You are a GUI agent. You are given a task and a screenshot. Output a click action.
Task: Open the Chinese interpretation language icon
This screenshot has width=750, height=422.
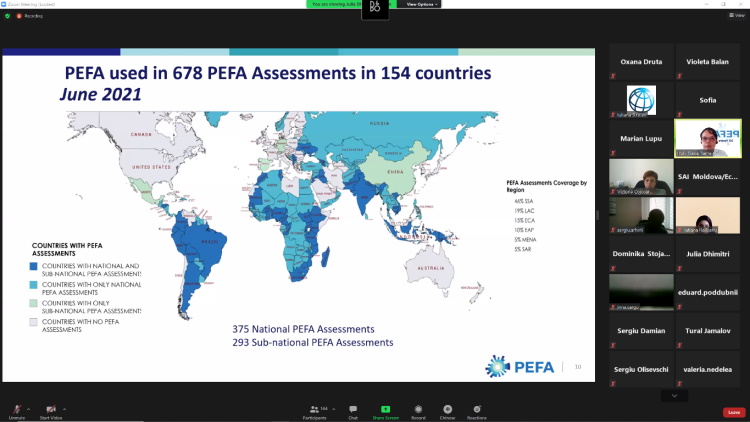448,411
